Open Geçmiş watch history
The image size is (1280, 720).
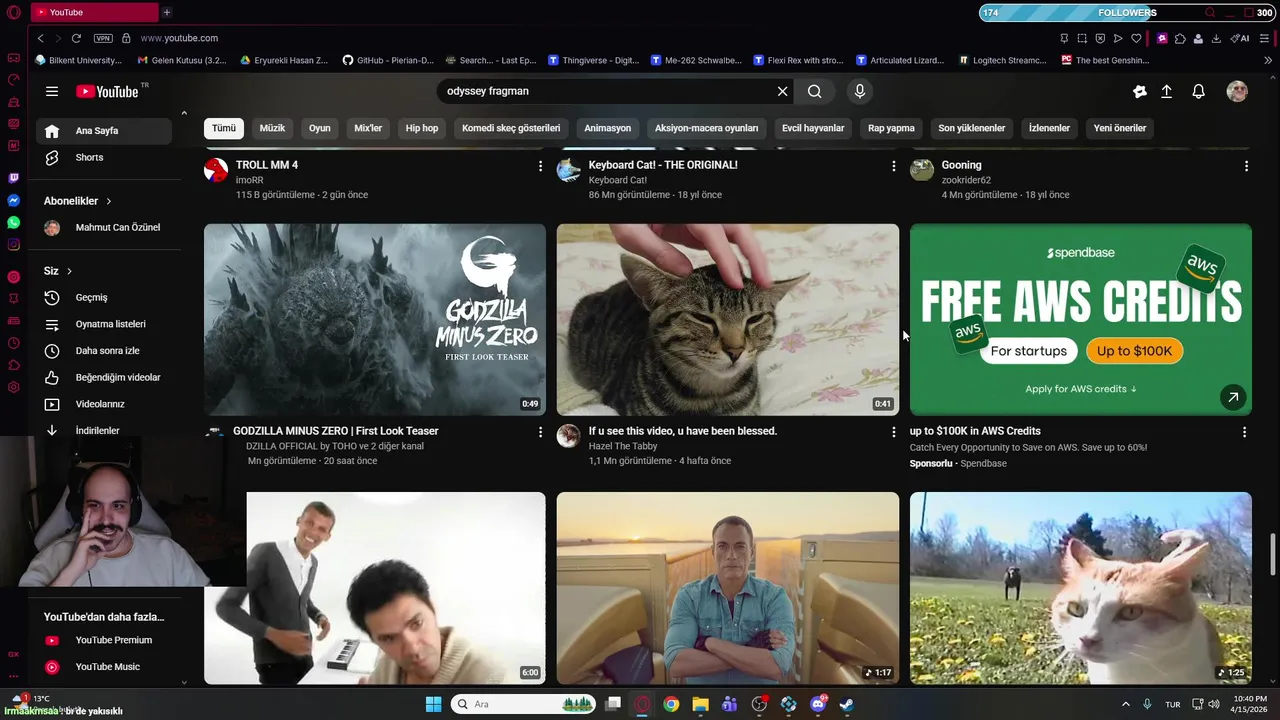[104, 298]
